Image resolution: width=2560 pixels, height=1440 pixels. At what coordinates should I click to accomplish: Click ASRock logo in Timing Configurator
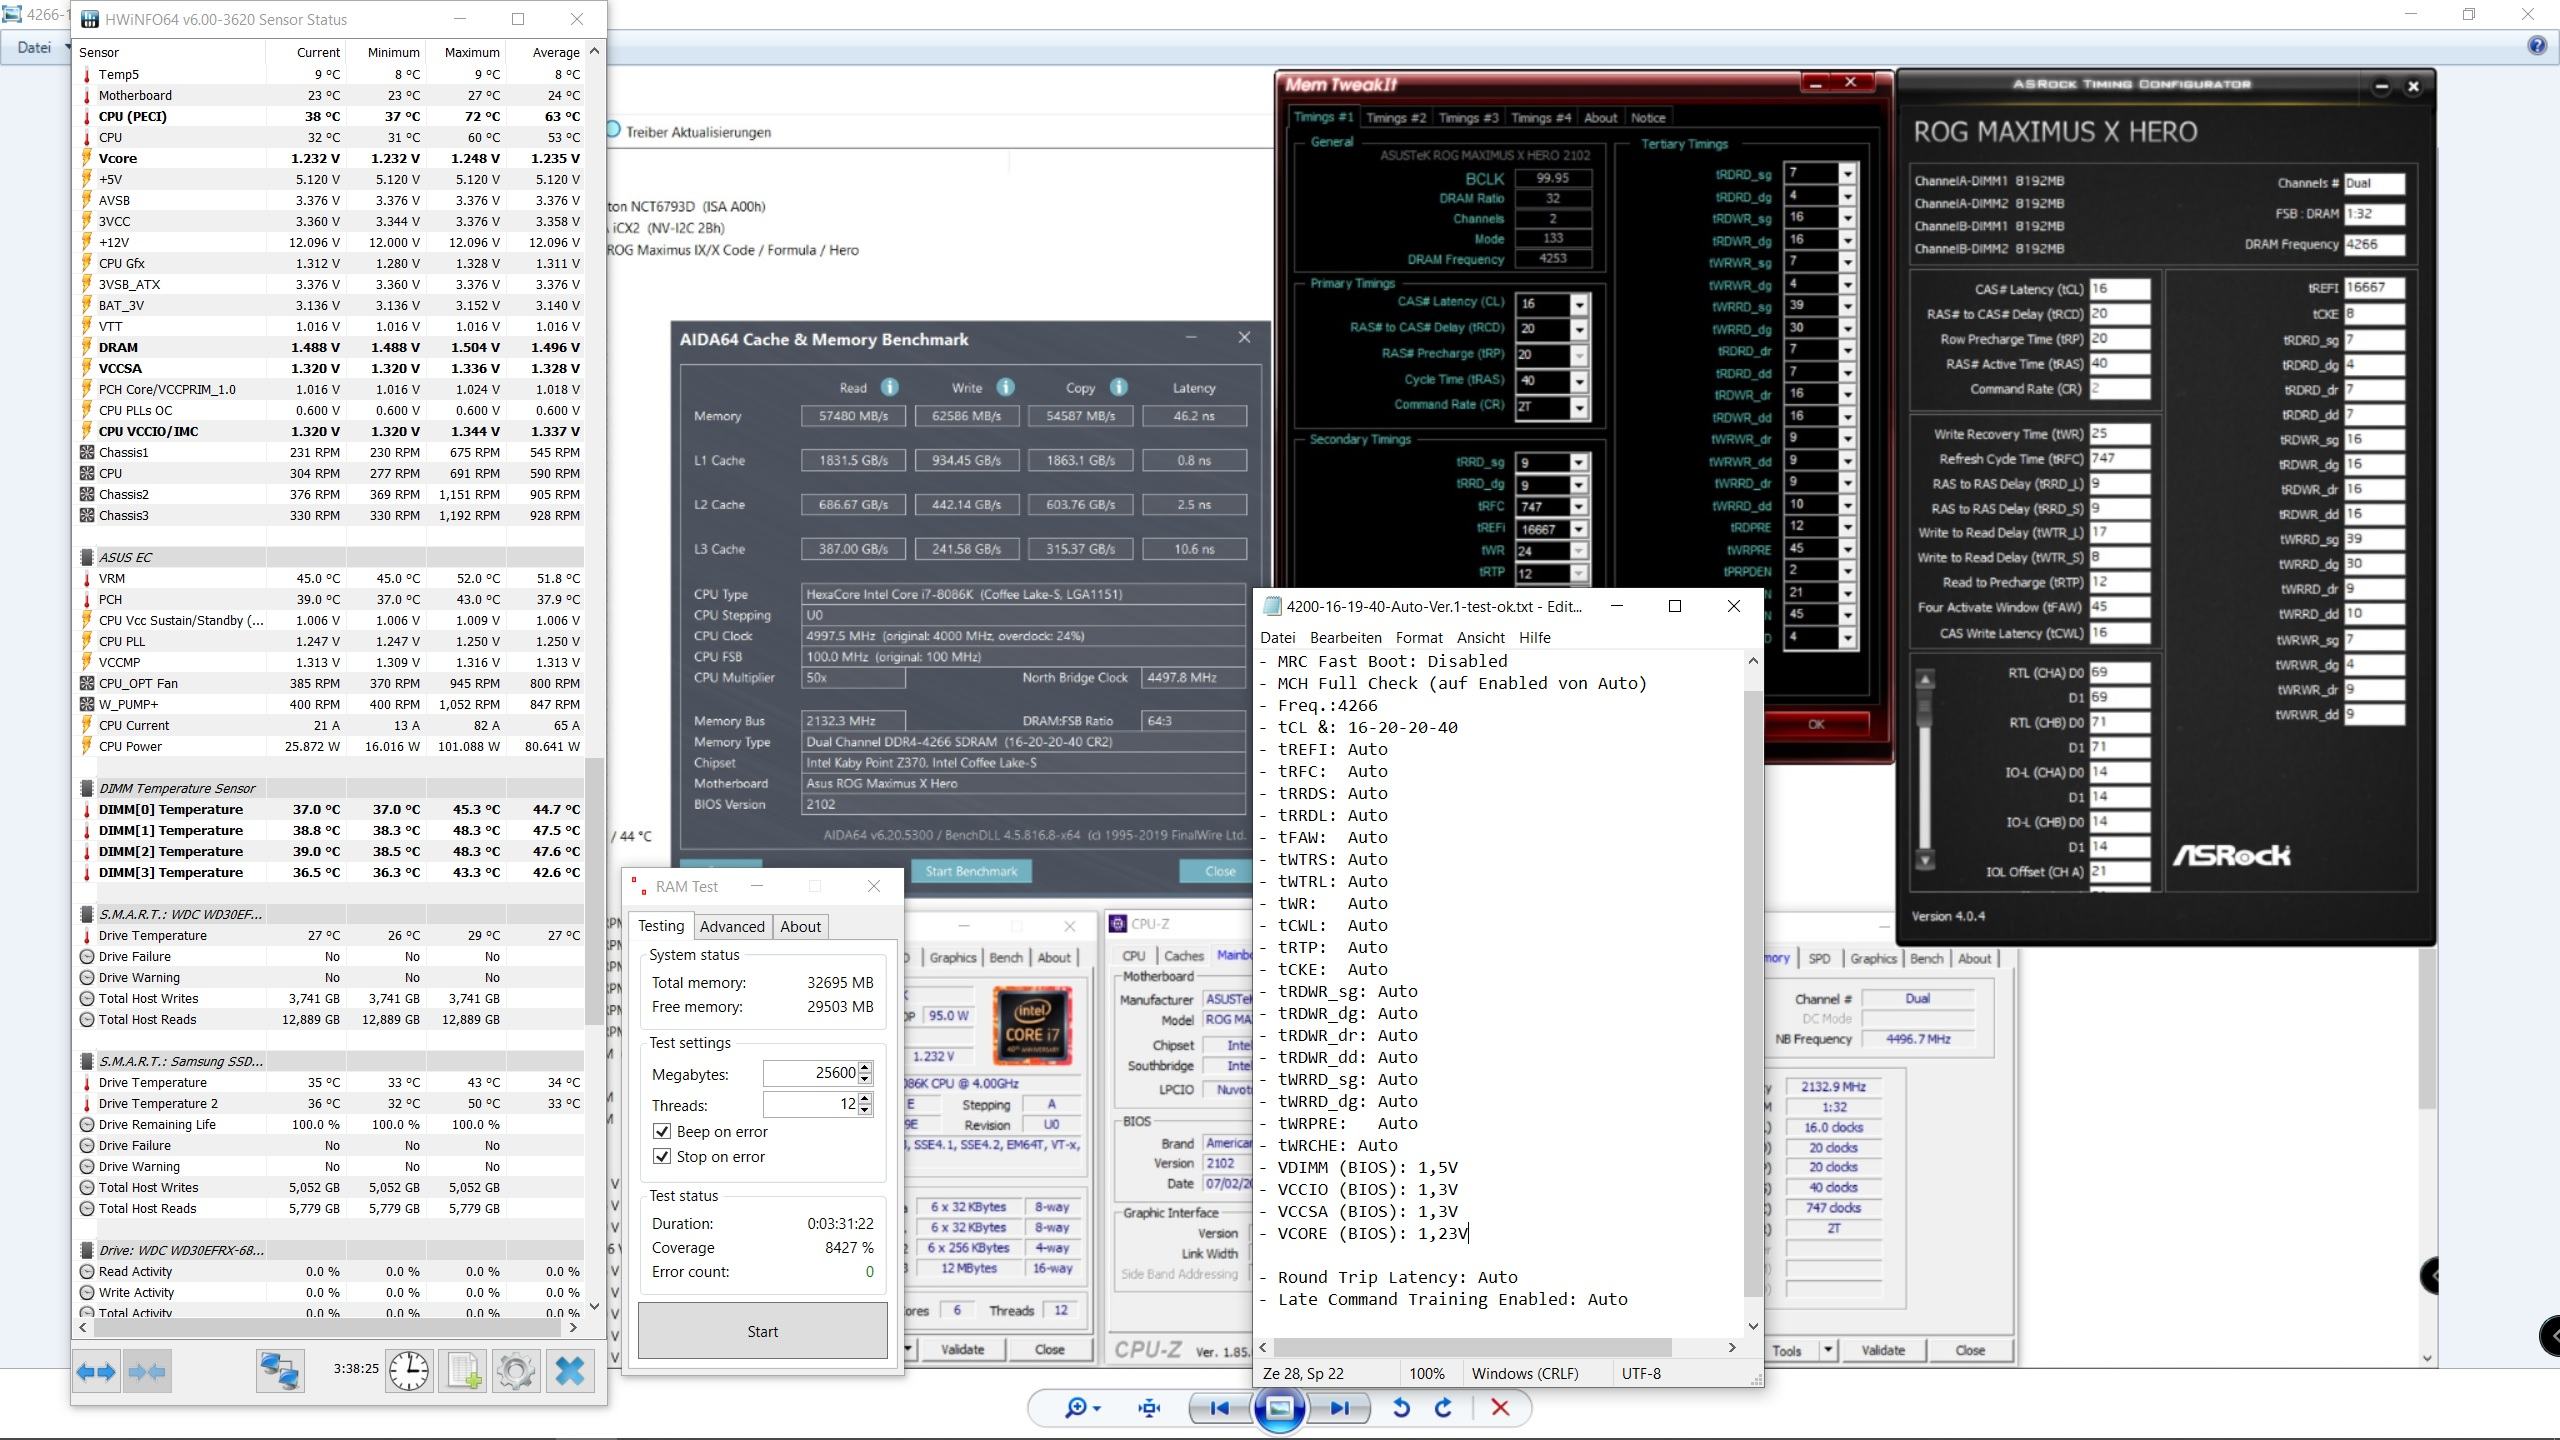click(x=2231, y=856)
